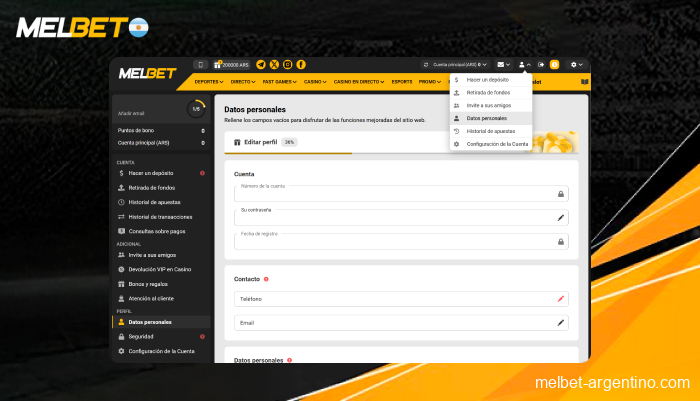
Task: Expand the PROMO menu
Action: pyautogui.click(x=430, y=82)
